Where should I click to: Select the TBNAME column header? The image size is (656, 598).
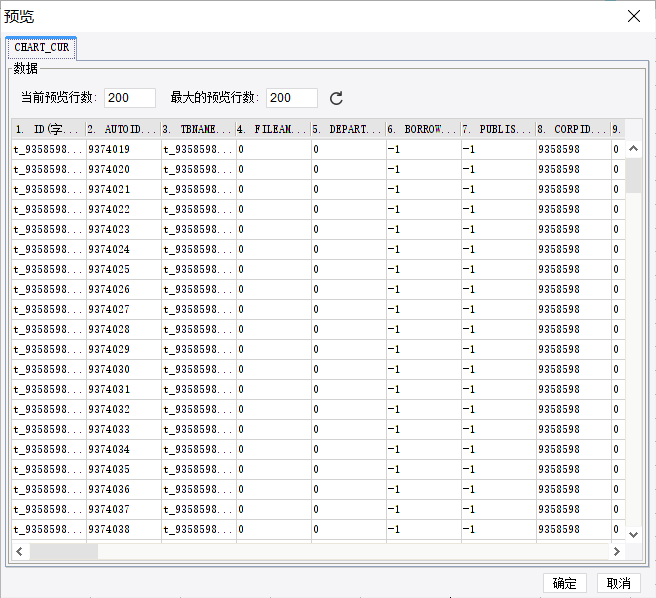[x=199, y=129]
